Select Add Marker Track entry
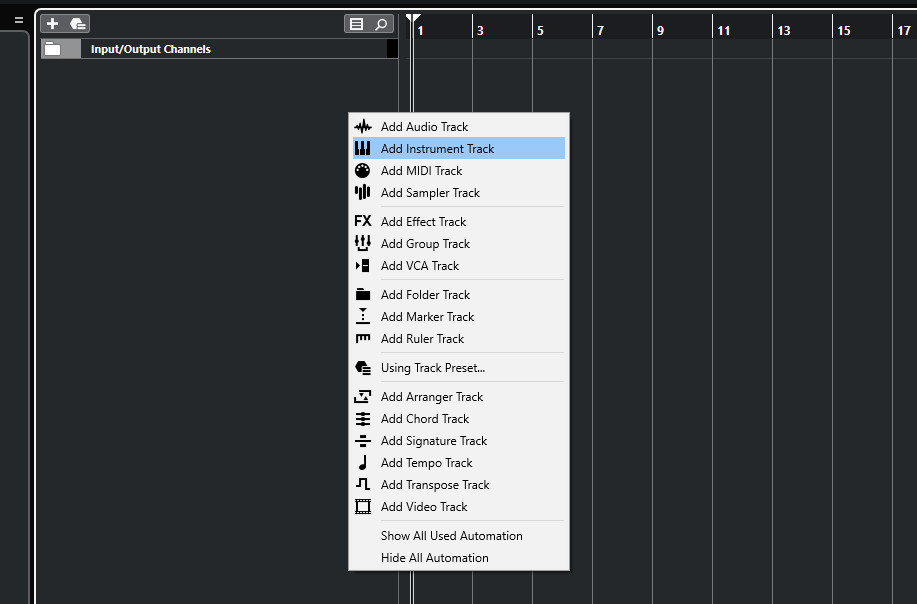 427,317
